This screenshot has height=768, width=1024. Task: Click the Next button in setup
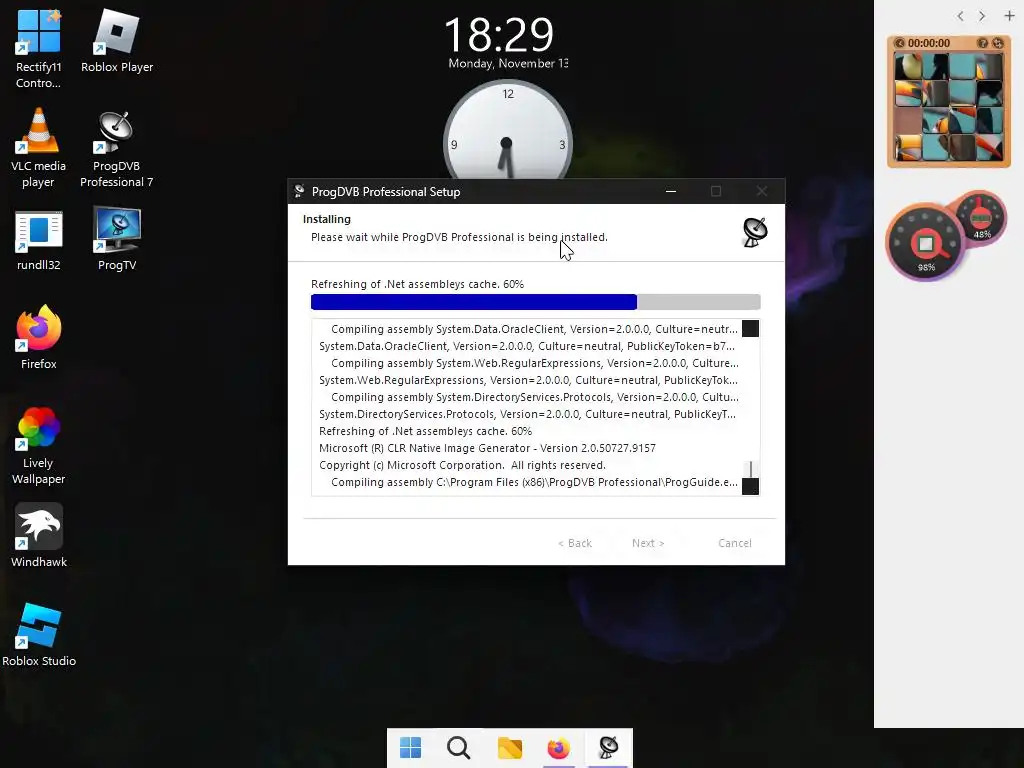click(x=648, y=543)
